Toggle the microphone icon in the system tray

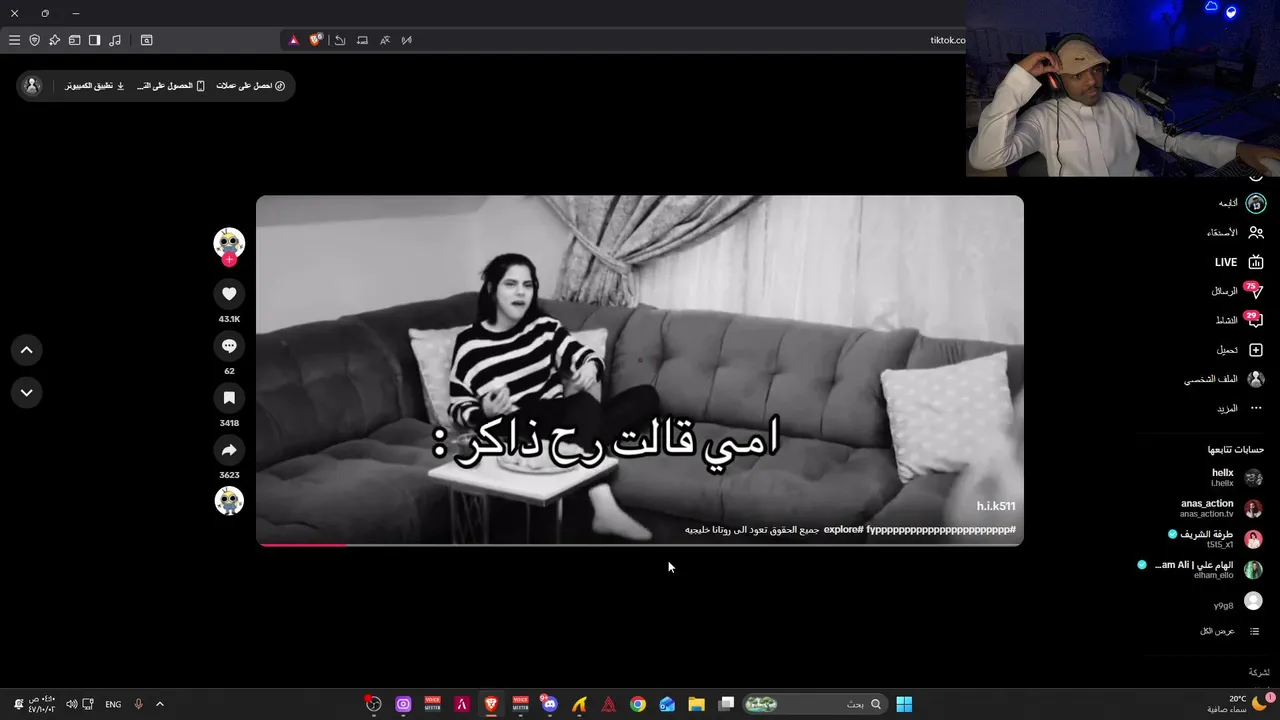pos(138,704)
